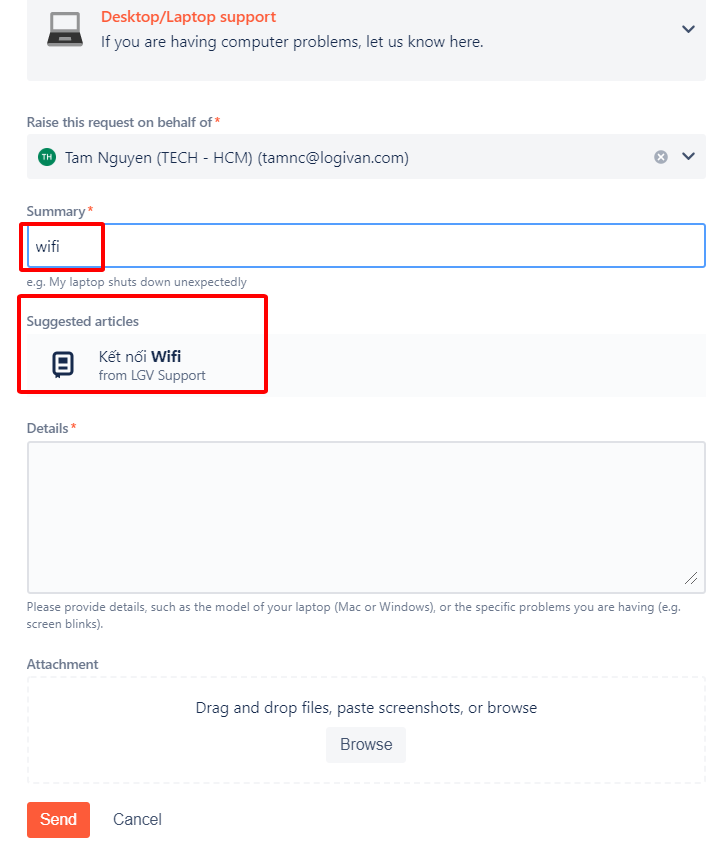Click the laptop icon for Desktop/Laptop support

pyautogui.click(x=65, y=30)
